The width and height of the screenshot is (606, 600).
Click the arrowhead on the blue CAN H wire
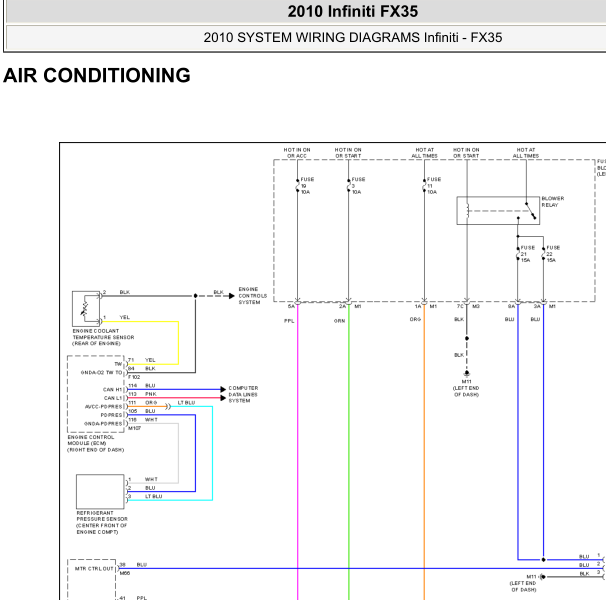point(223,389)
